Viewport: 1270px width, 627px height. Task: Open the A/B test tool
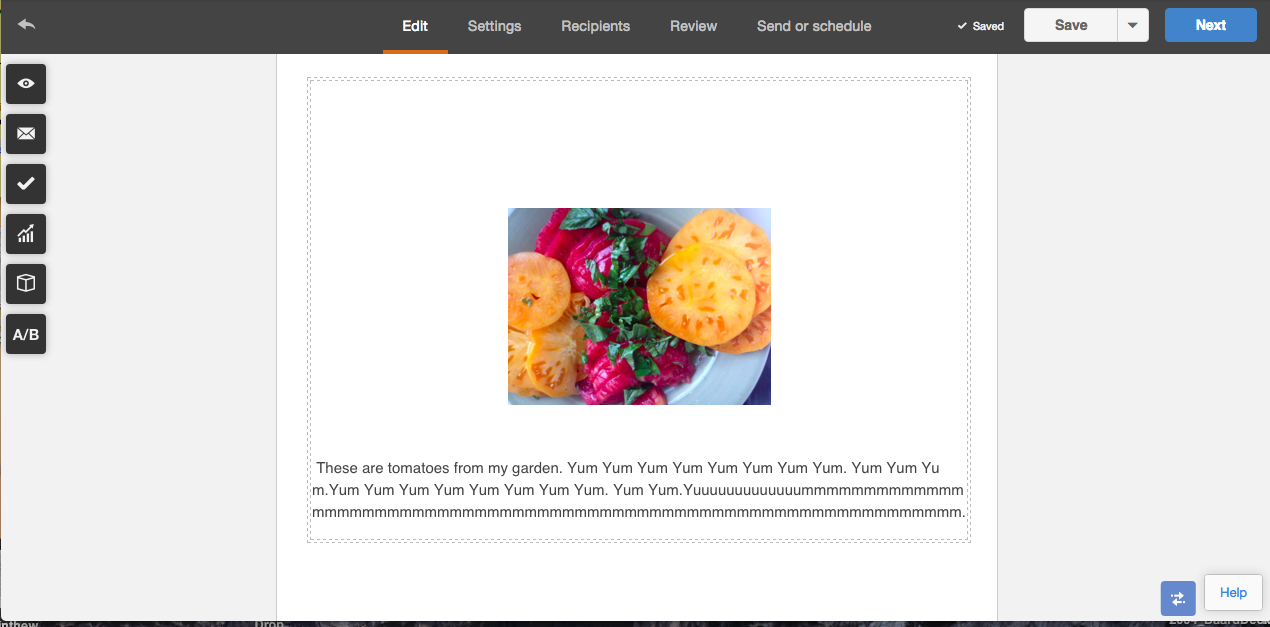pyautogui.click(x=26, y=334)
